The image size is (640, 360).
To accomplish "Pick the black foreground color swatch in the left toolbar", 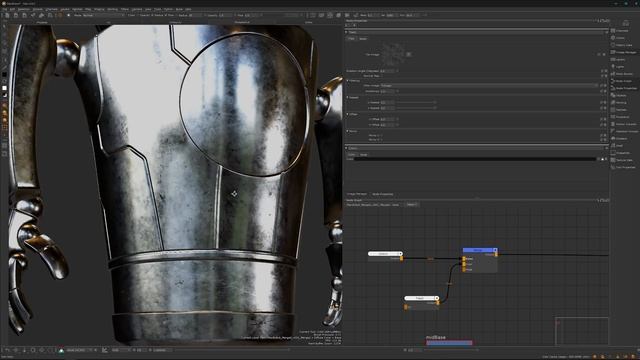I will point(4,75).
